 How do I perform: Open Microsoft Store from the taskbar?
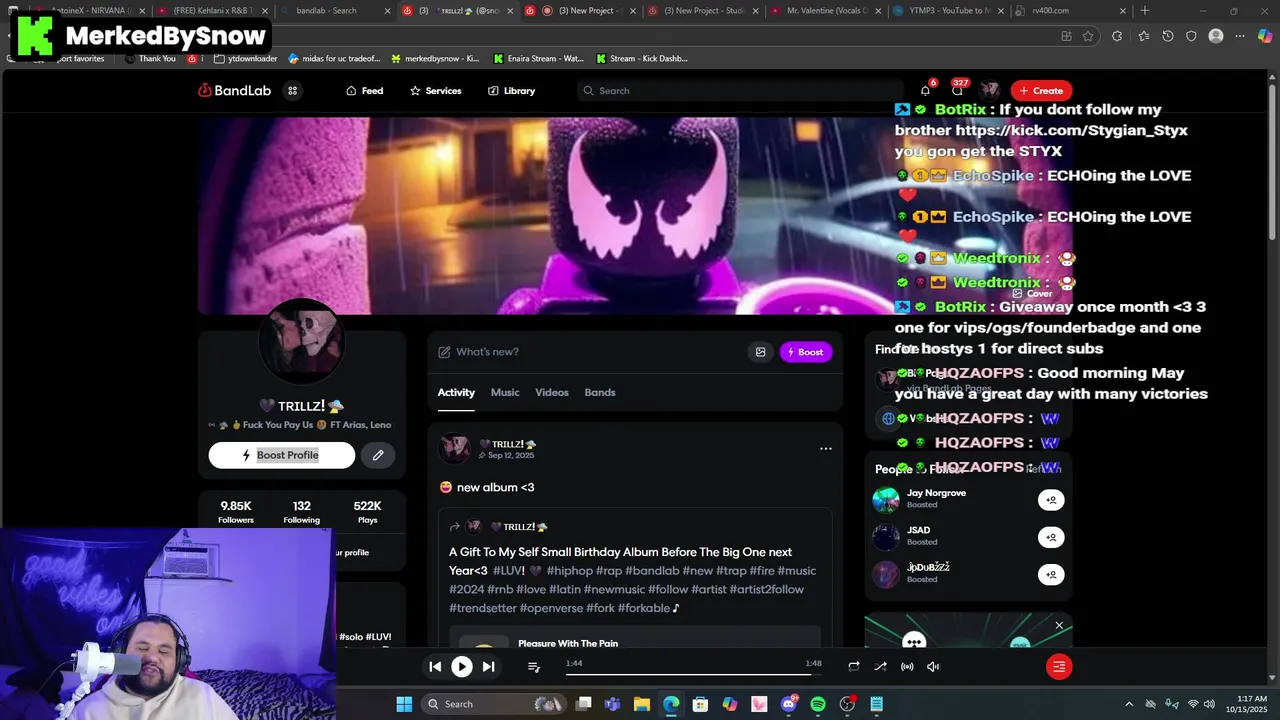[700, 704]
